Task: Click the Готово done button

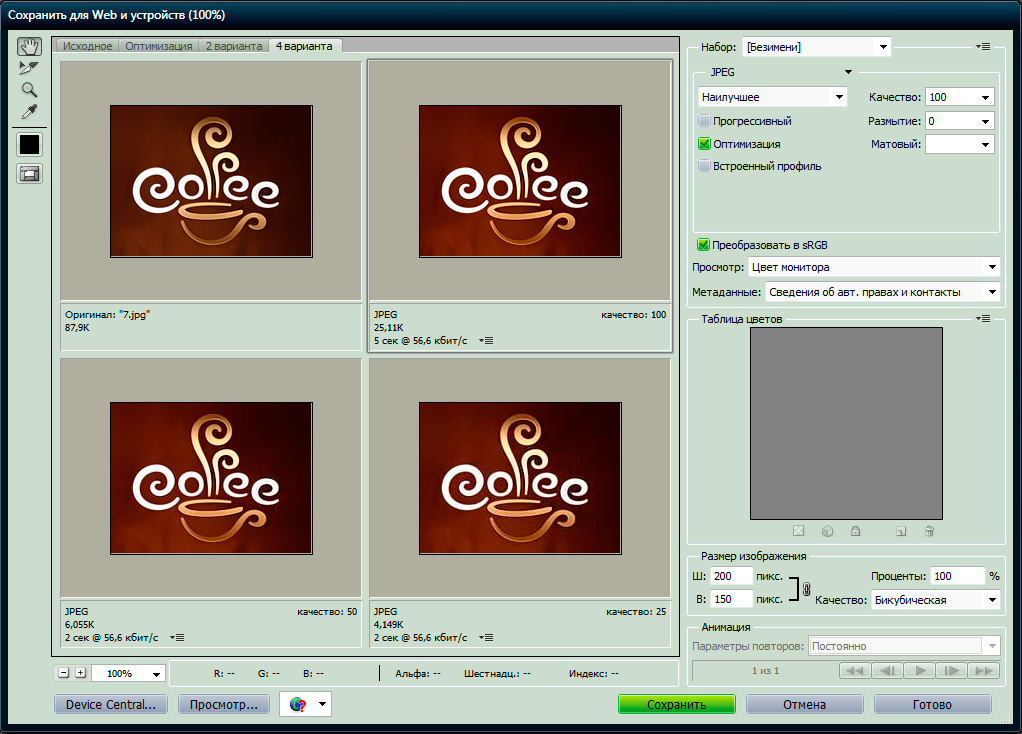Action: (932, 705)
